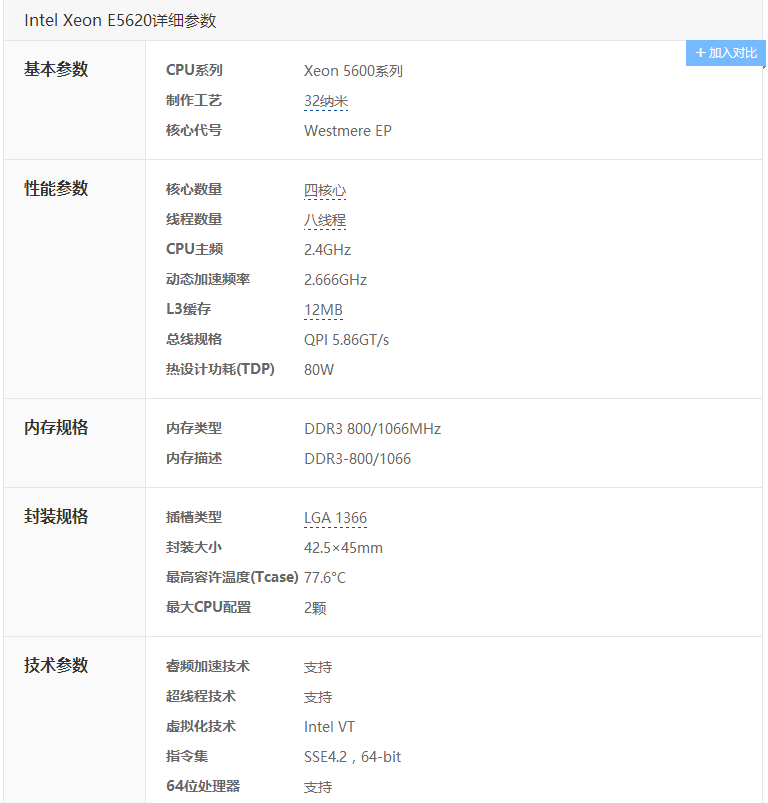Select the 插槽类型 label

[x=194, y=517]
